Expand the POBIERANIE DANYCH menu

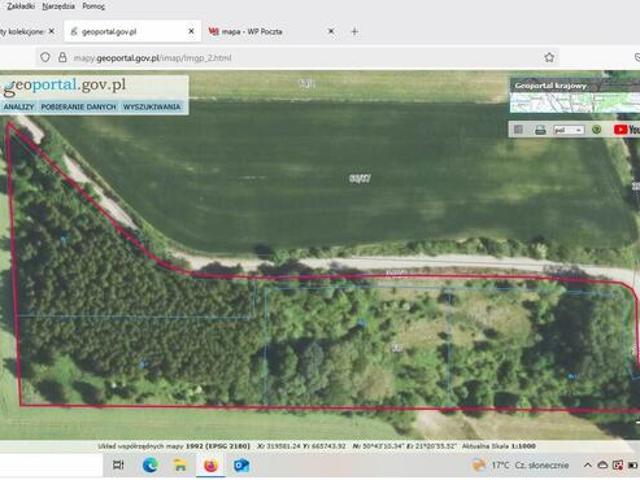[x=79, y=106]
